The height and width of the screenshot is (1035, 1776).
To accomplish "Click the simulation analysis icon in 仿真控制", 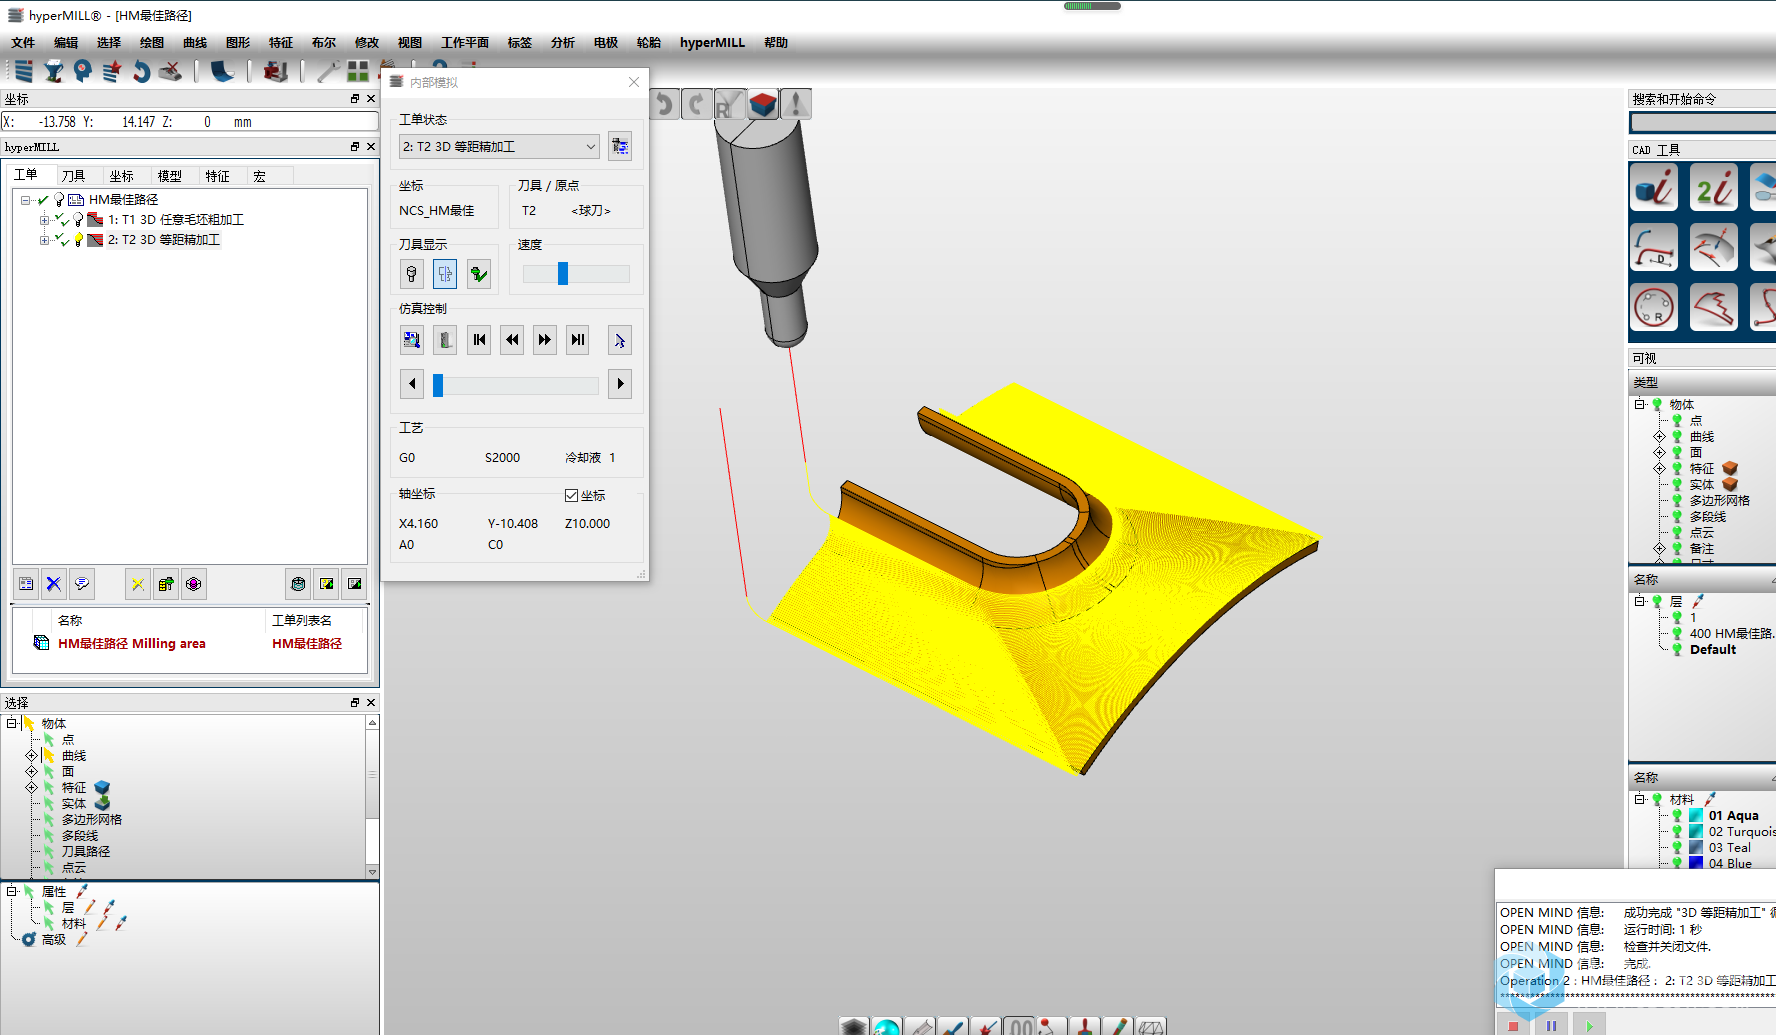I will [411, 340].
